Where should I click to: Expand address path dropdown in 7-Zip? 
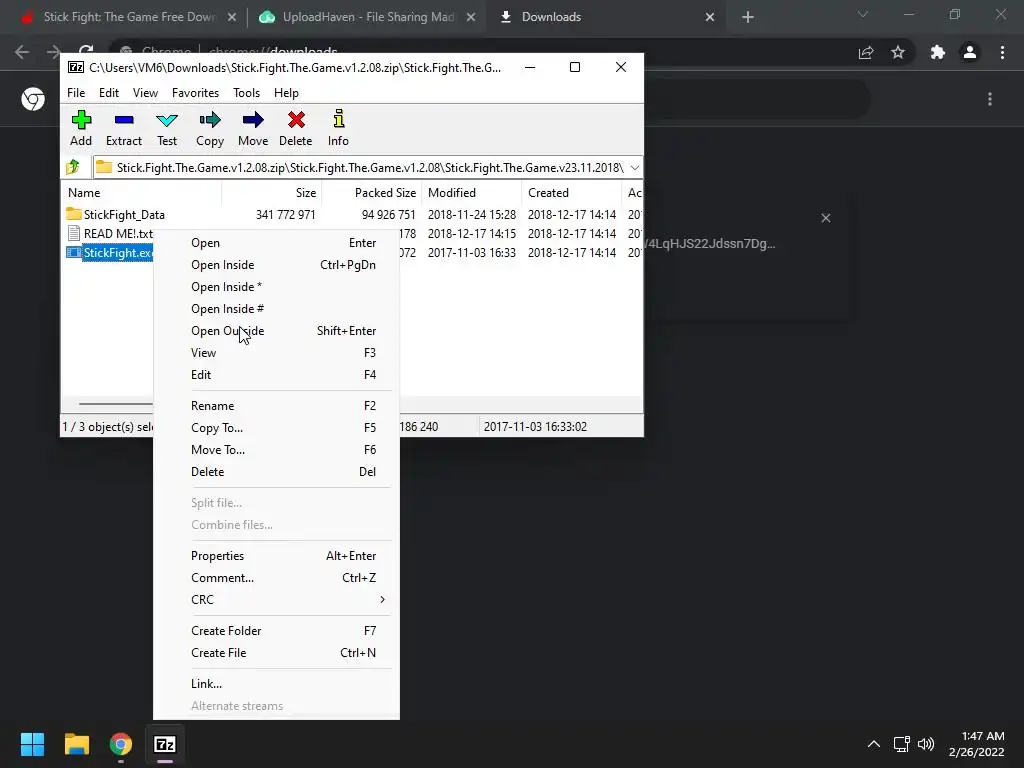point(635,168)
